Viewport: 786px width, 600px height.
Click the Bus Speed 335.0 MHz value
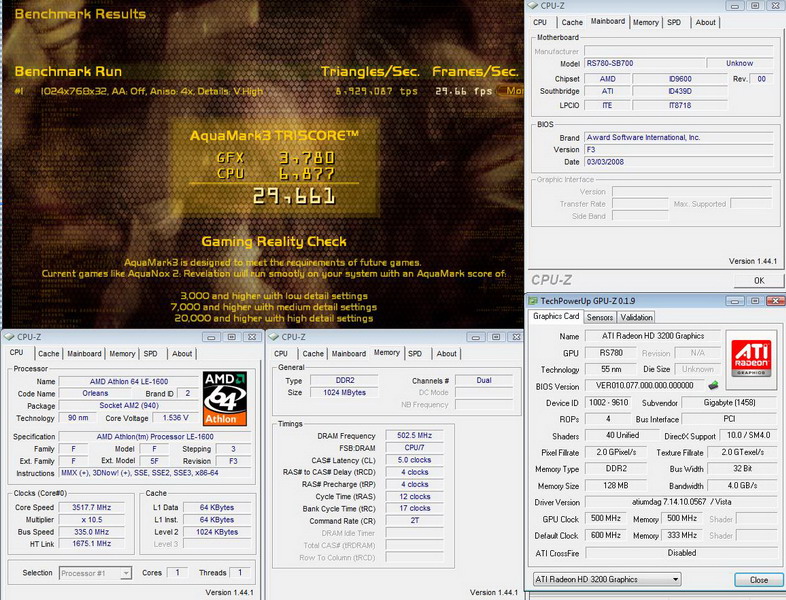[92, 532]
